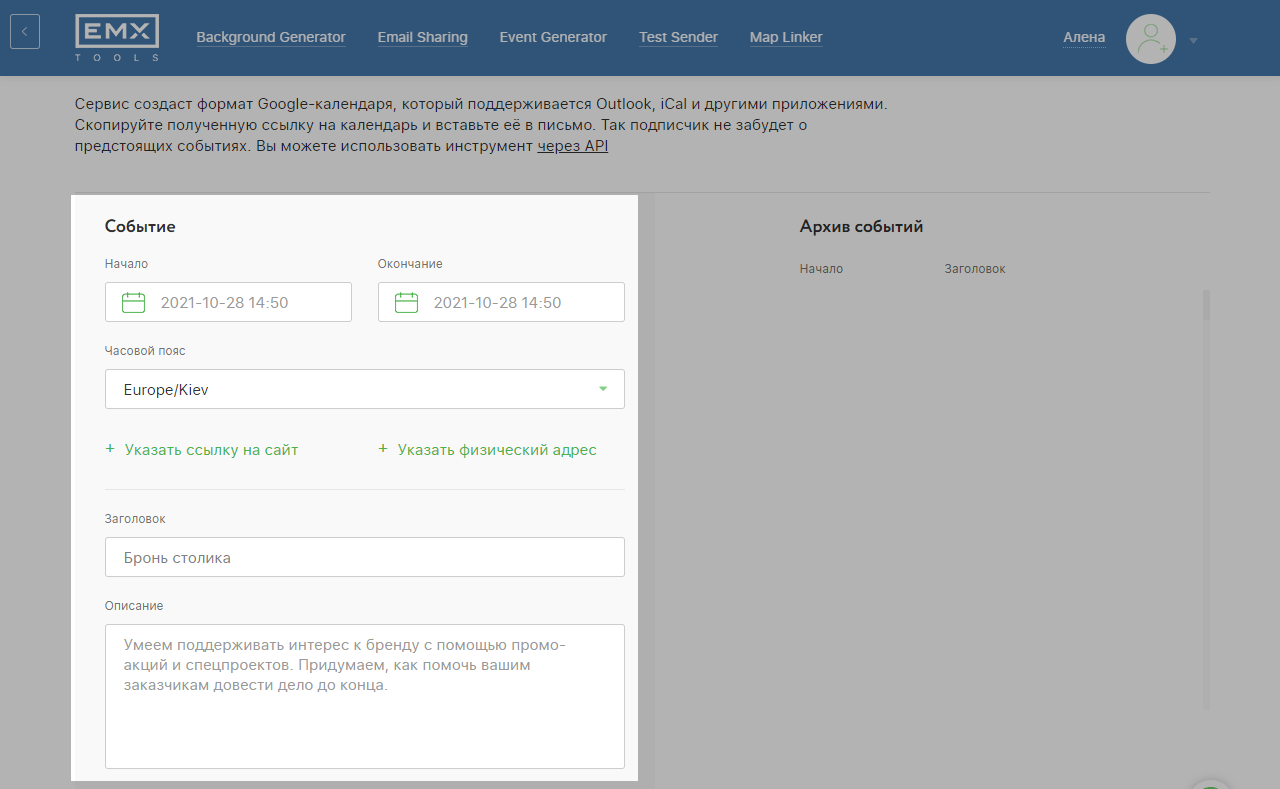This screenshot has width=1280, height=789.
Task: Open the Test Sender tool
Action: [x=678, y=37]
